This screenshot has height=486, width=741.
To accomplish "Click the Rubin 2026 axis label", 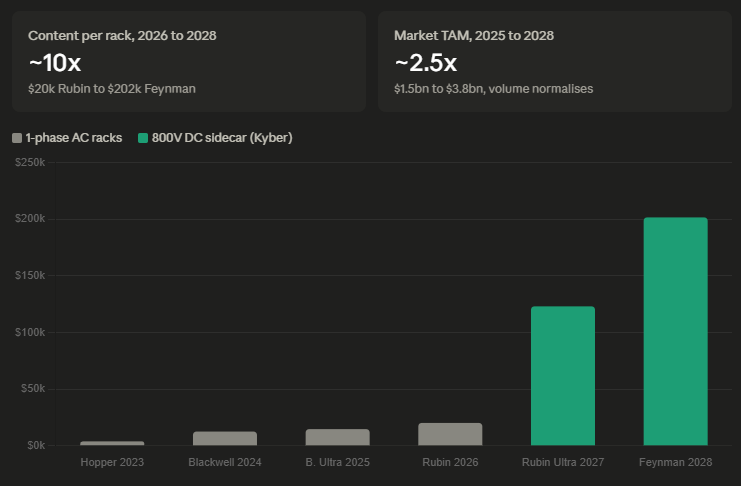I will click(450, 462).
